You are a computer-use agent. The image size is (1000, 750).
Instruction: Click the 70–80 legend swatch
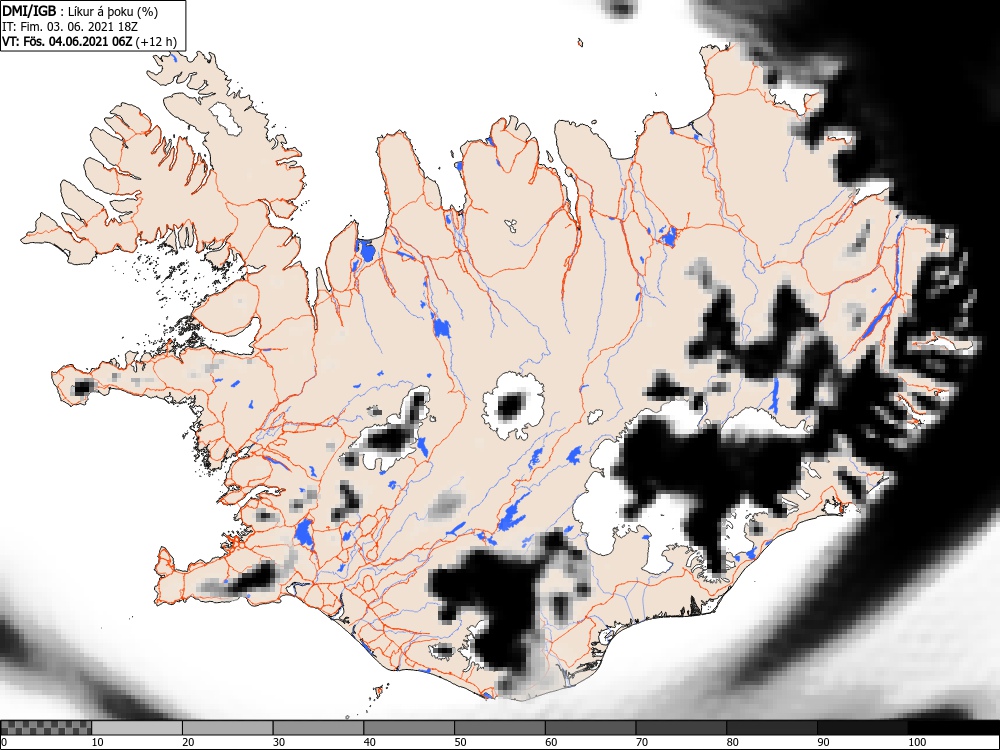point(680,728)
